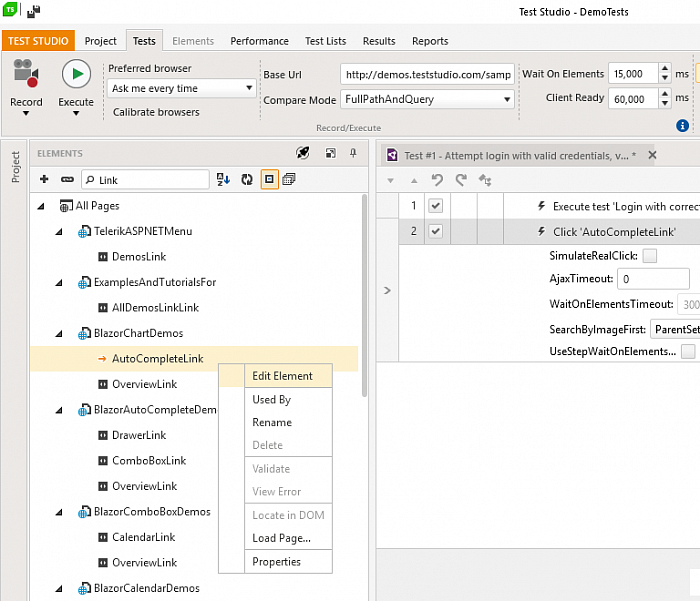Click the lightning icon on step 1

point(542,206)
